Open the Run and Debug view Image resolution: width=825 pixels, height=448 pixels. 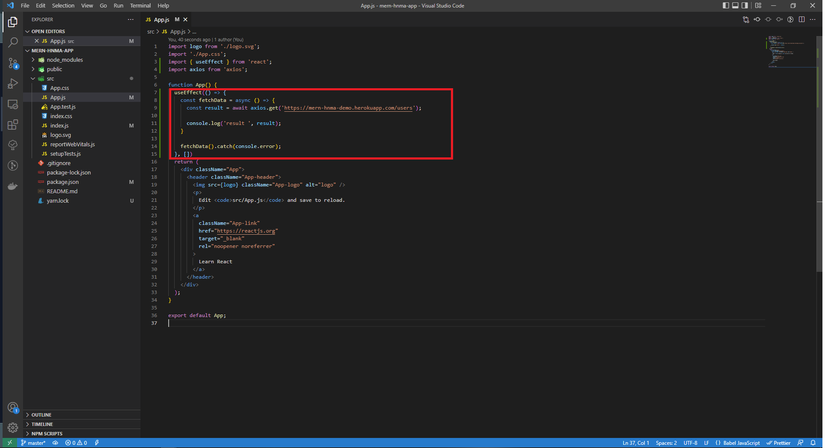[x=12, y=84]
